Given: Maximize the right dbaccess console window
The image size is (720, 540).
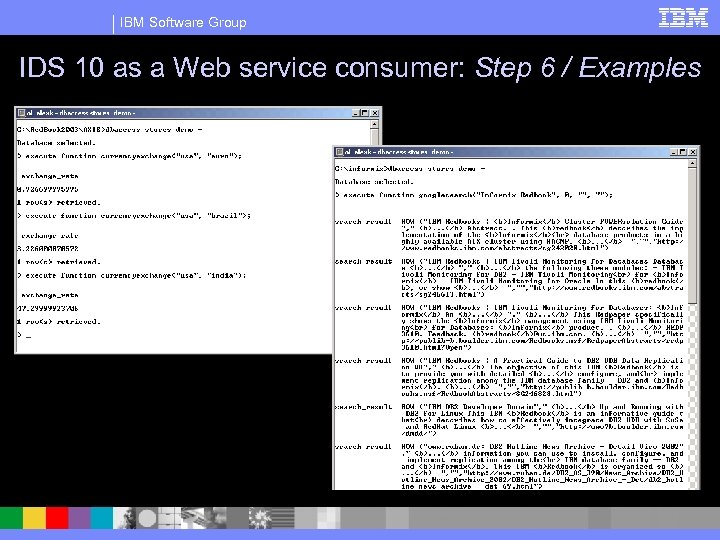Looking at the screenshot, I should 683,152.
